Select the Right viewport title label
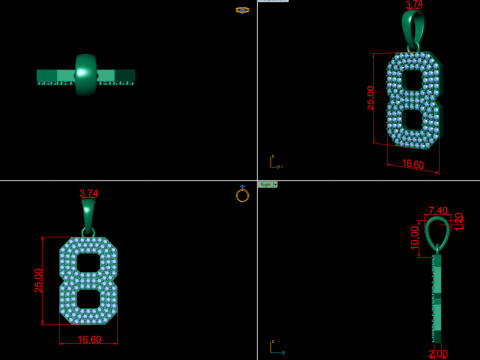The image size is (480, 360). (x=266, y=184)
